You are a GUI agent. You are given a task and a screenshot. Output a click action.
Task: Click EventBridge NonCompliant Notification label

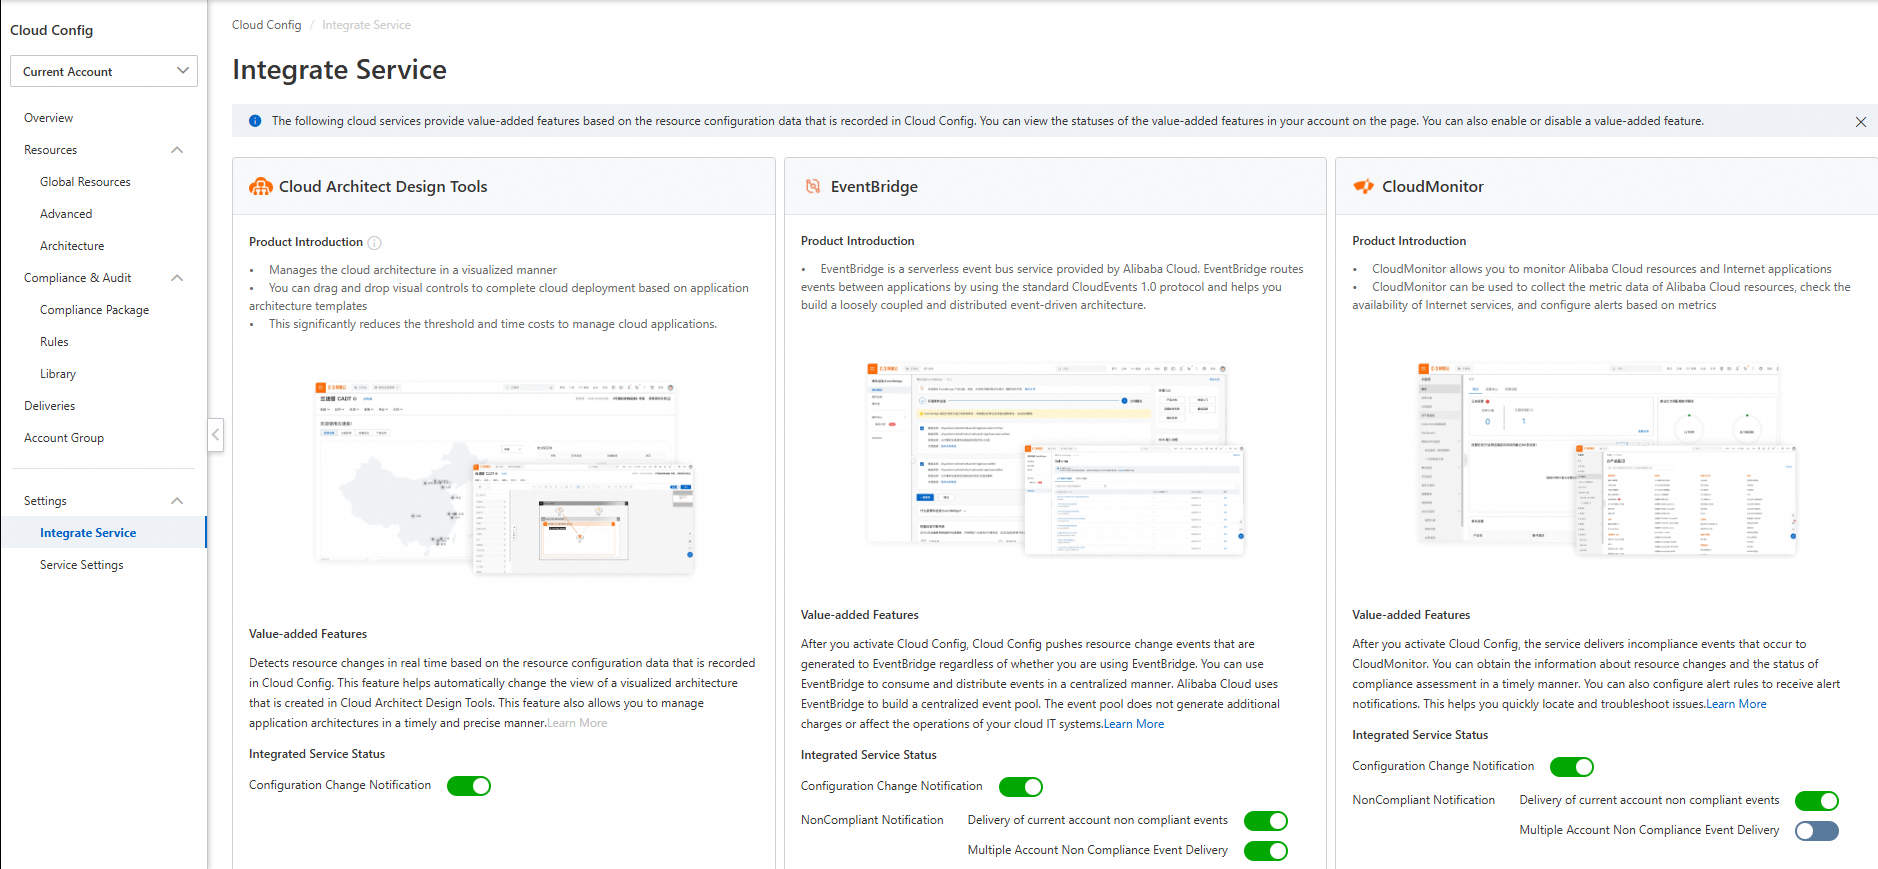(872, 820)
